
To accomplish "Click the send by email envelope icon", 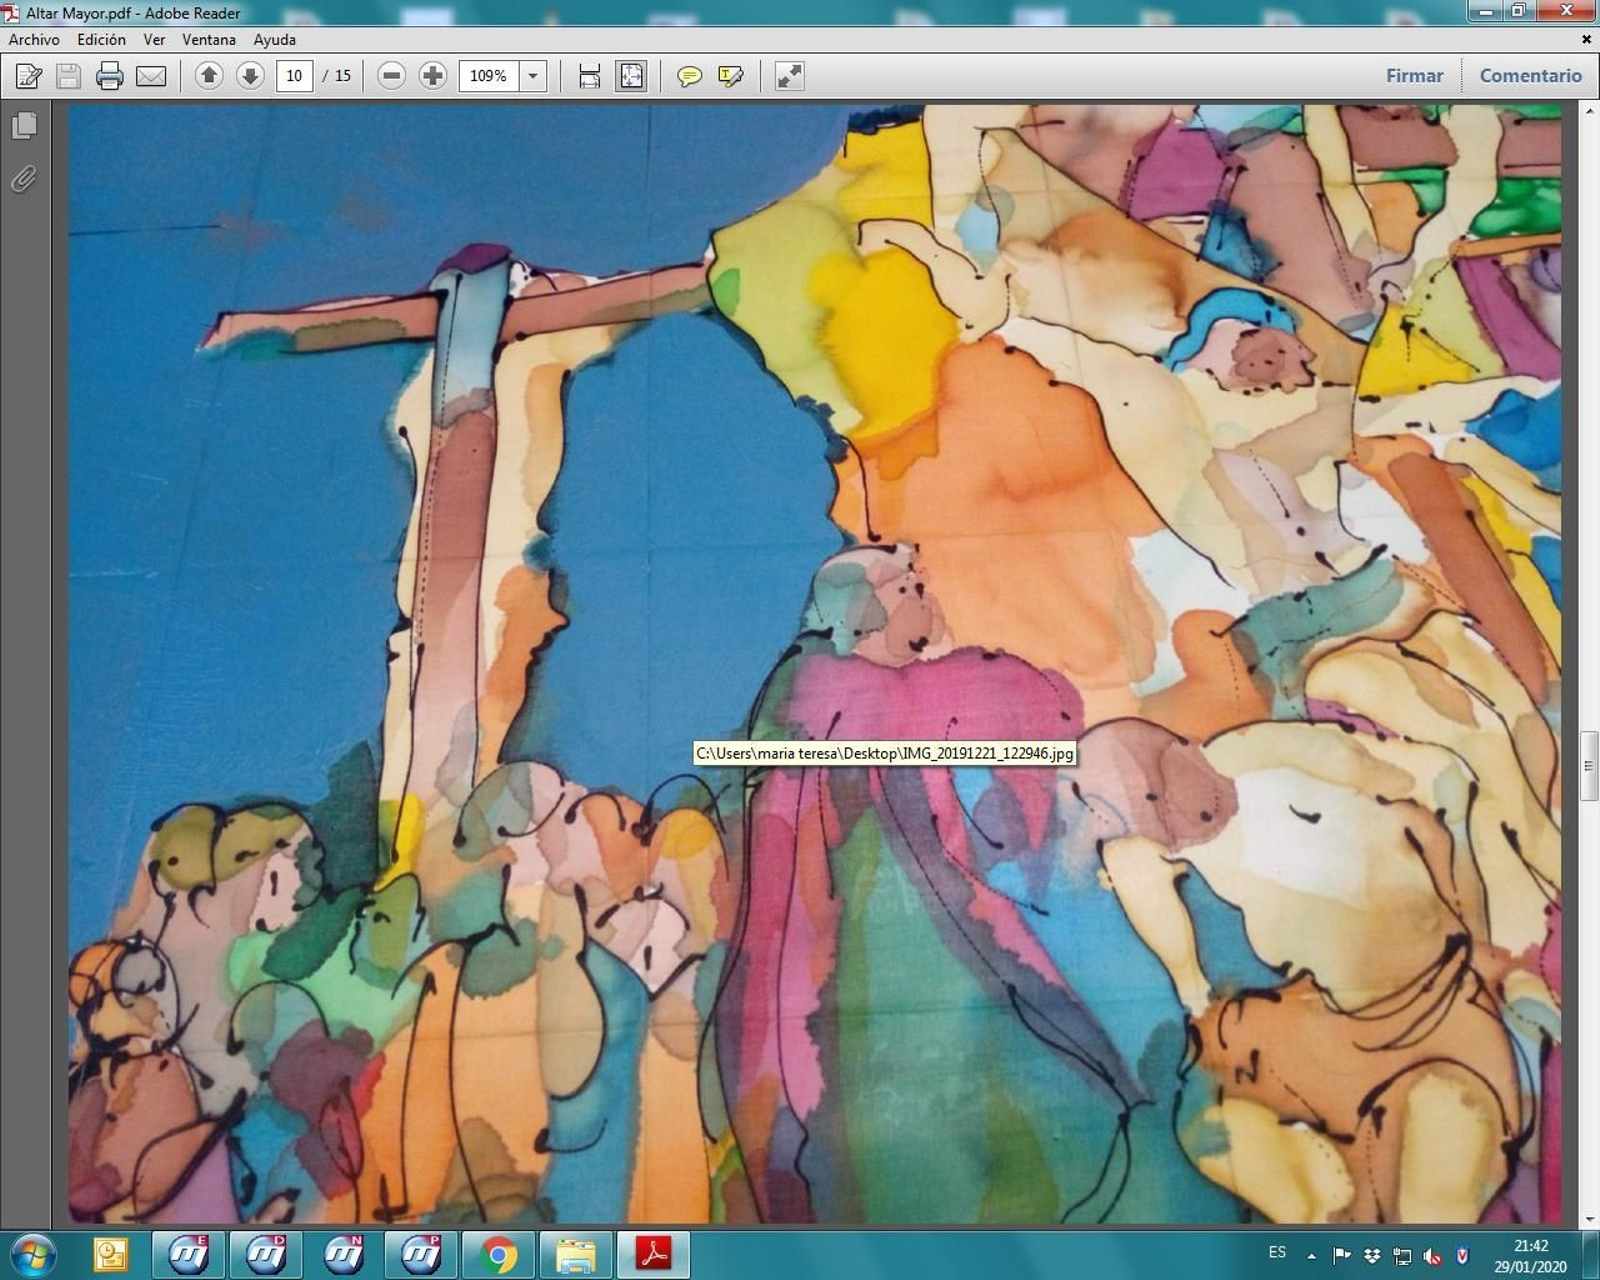I will tap(151, 76).
